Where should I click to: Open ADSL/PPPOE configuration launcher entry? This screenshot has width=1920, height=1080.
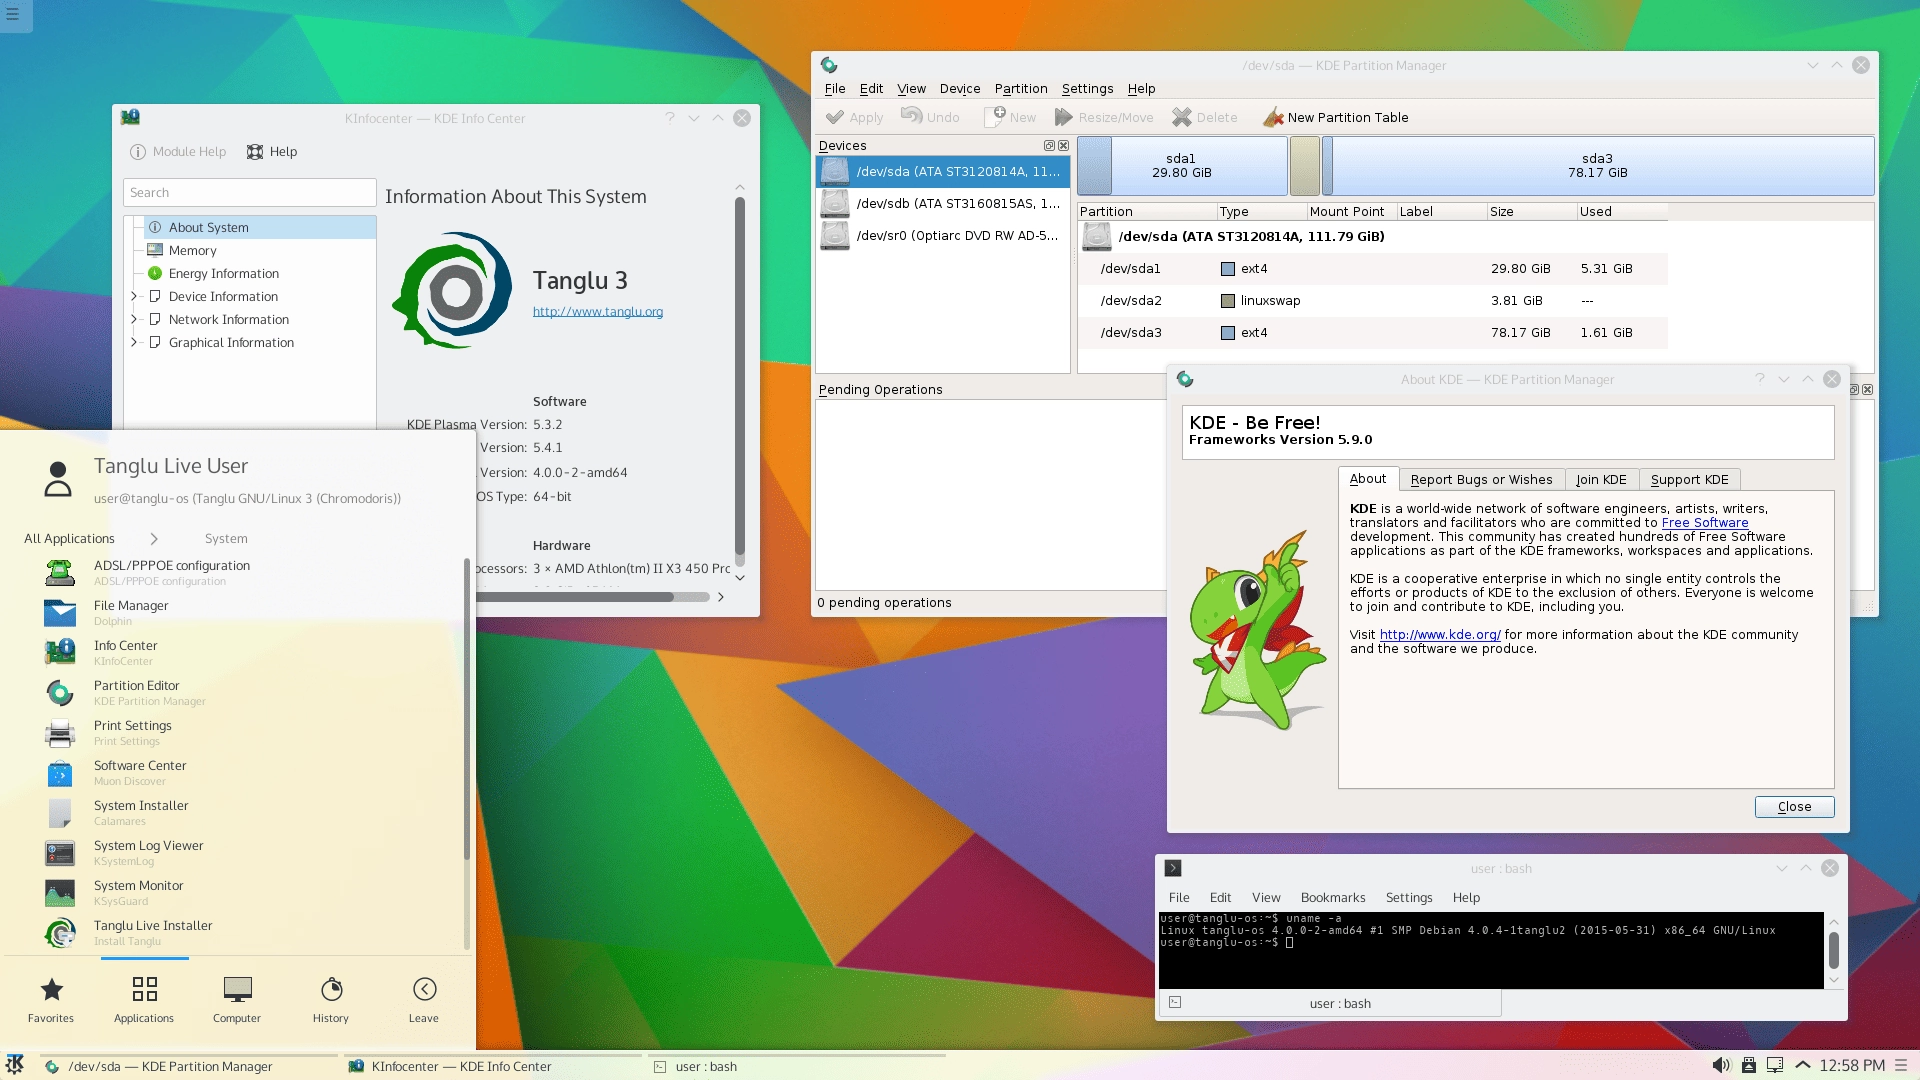235,572
